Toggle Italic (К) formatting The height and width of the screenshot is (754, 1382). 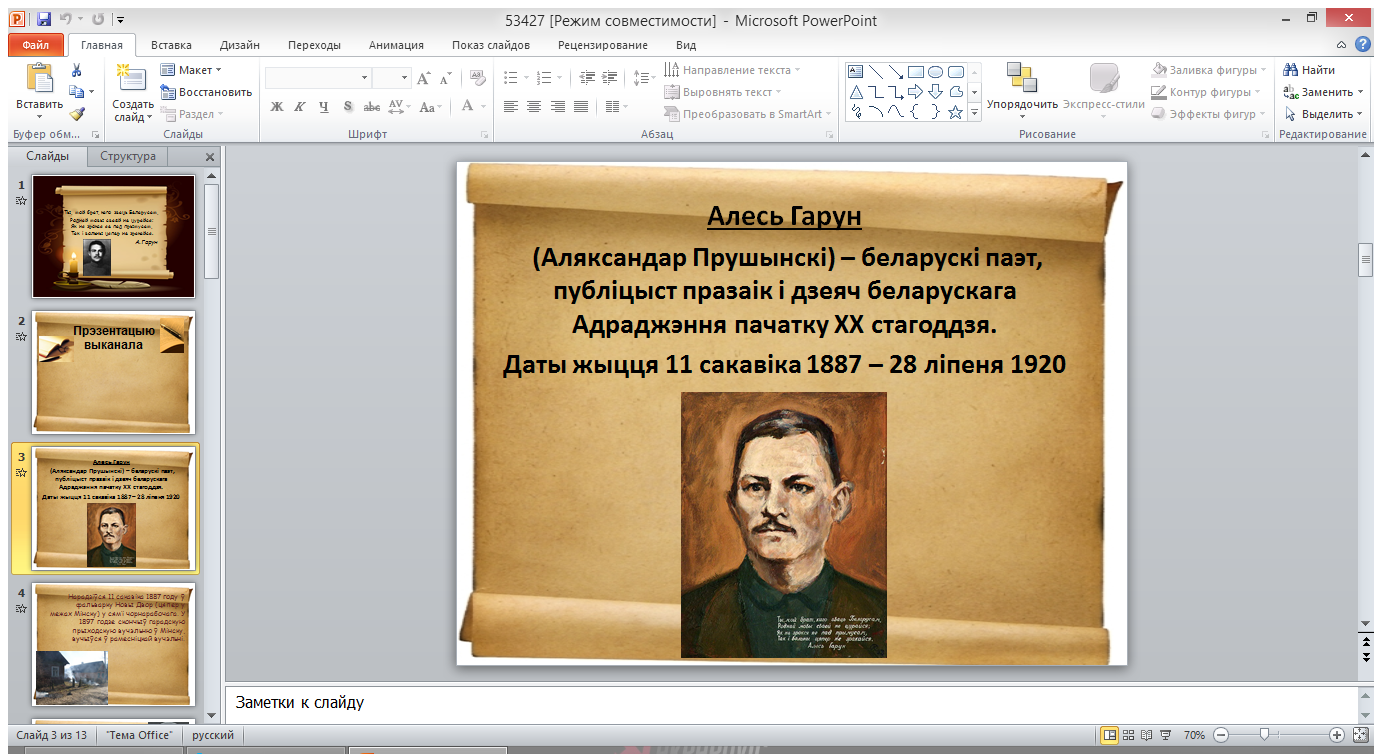click(x=301, y=107)
